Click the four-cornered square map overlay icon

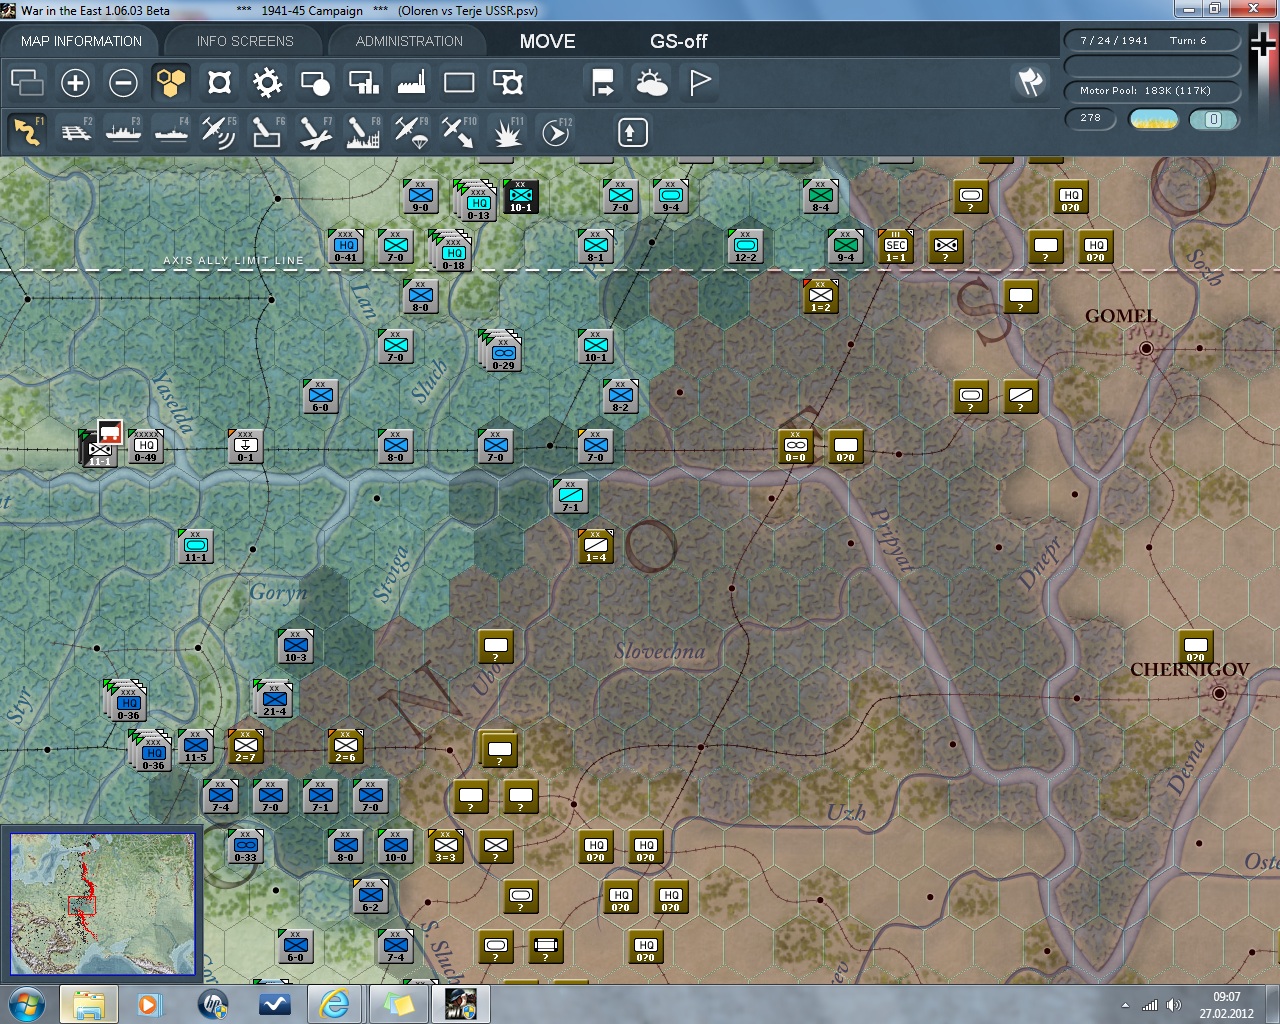[x=219, y=82]
